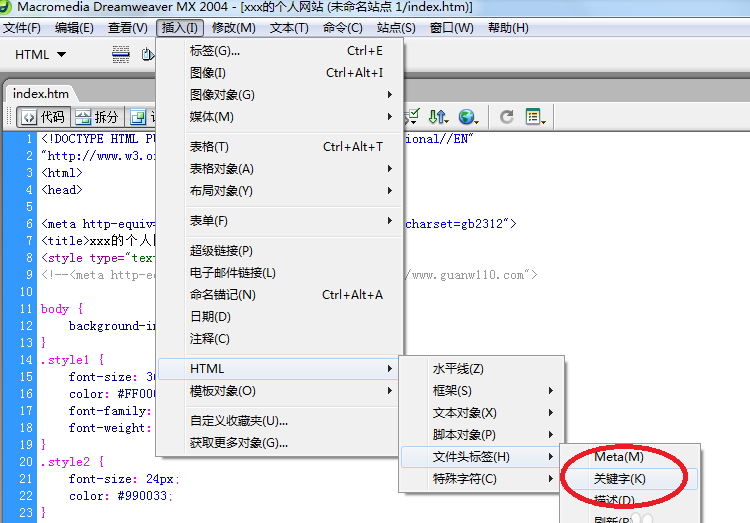Expand the 表格对象(A) submenu
Viewport: 750px width, 523px height.
[x=280, y=168]
